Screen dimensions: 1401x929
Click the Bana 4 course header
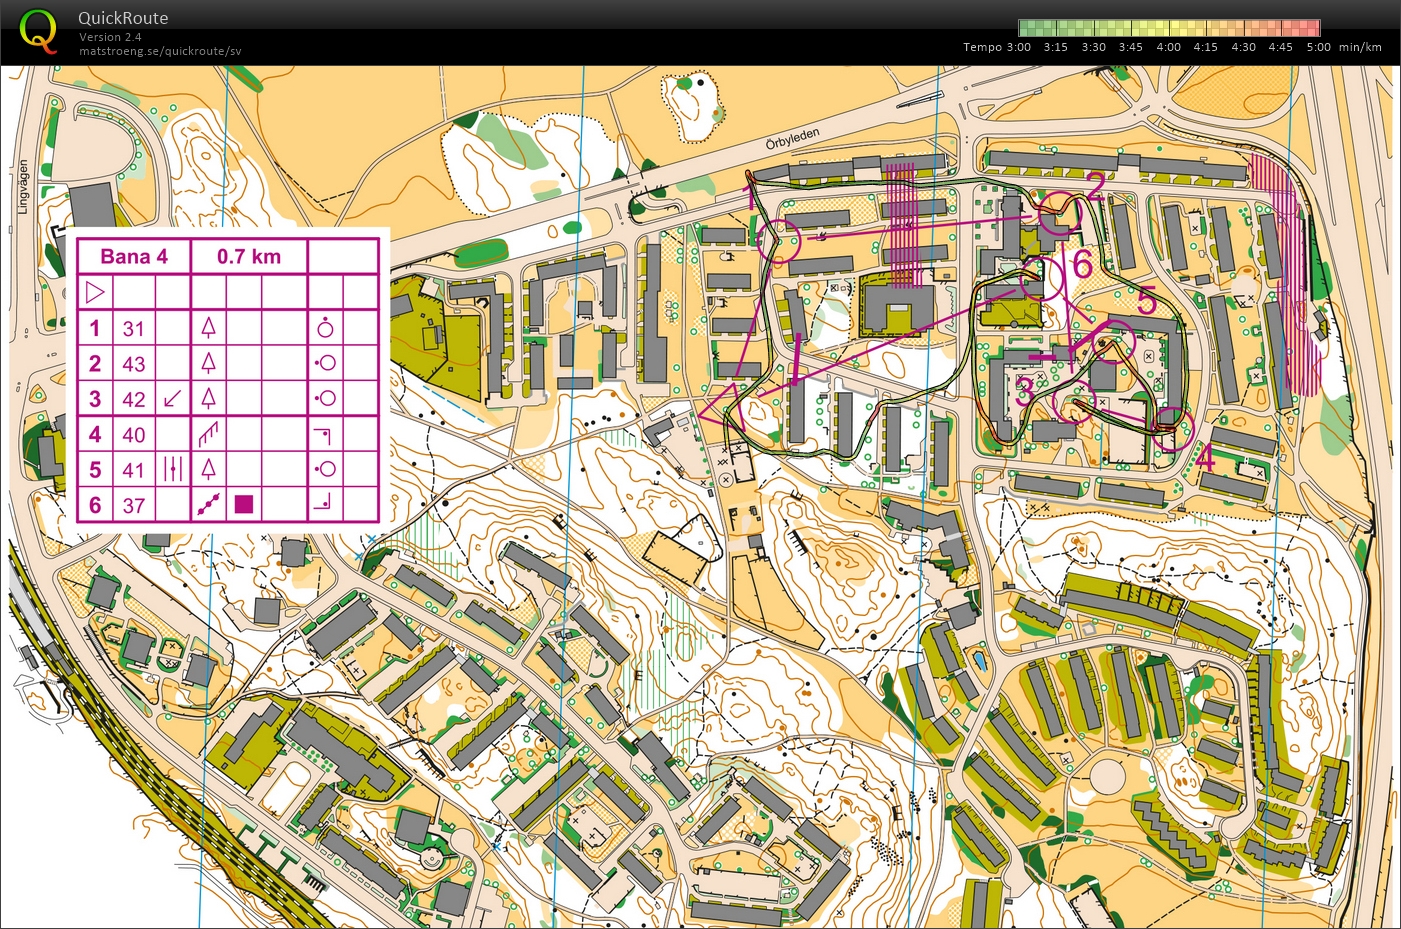134,257
